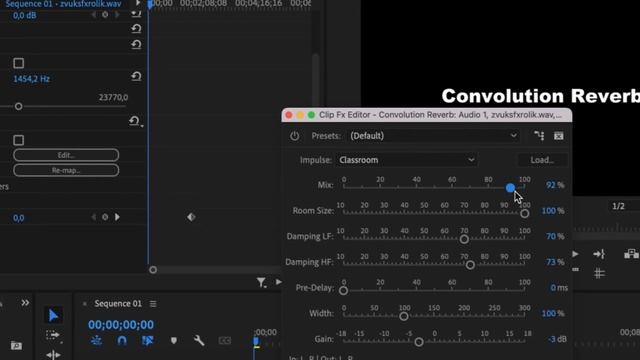The width and height of the screenshot is (640, 360).
Task: Click the Mix slider knob
Action: tap(510, 188)
